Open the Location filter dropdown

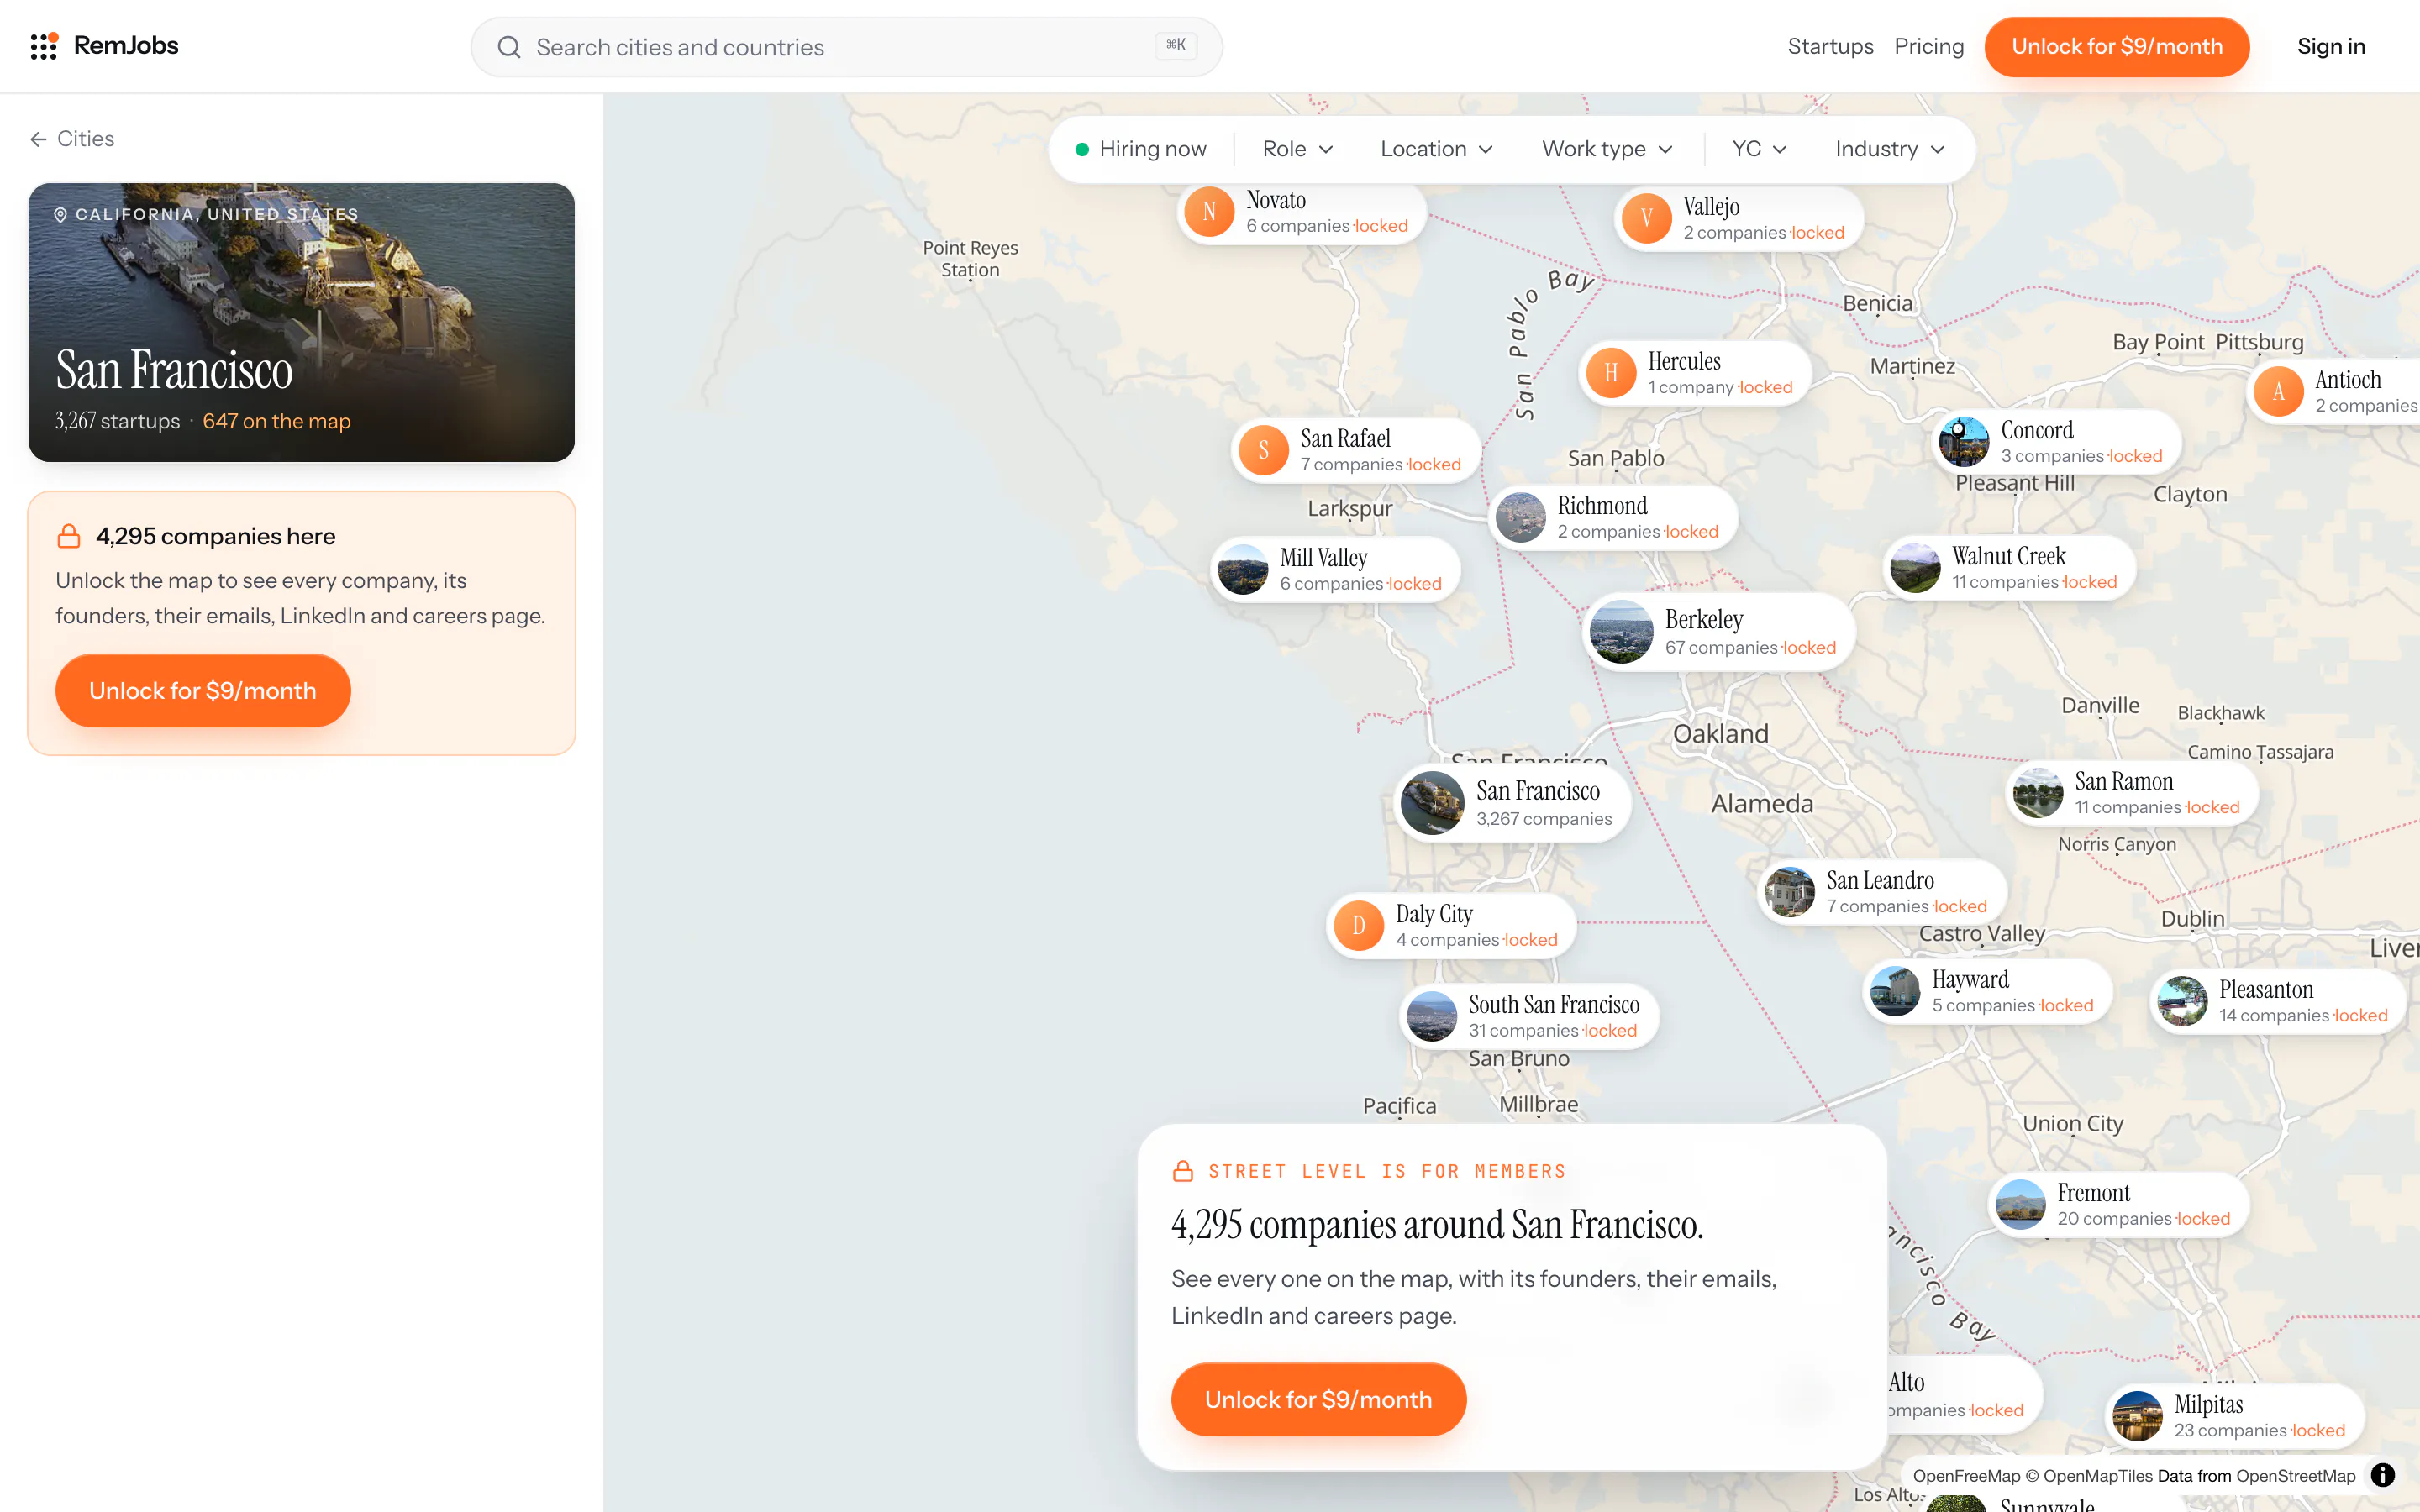click(x=1436, y=149)
